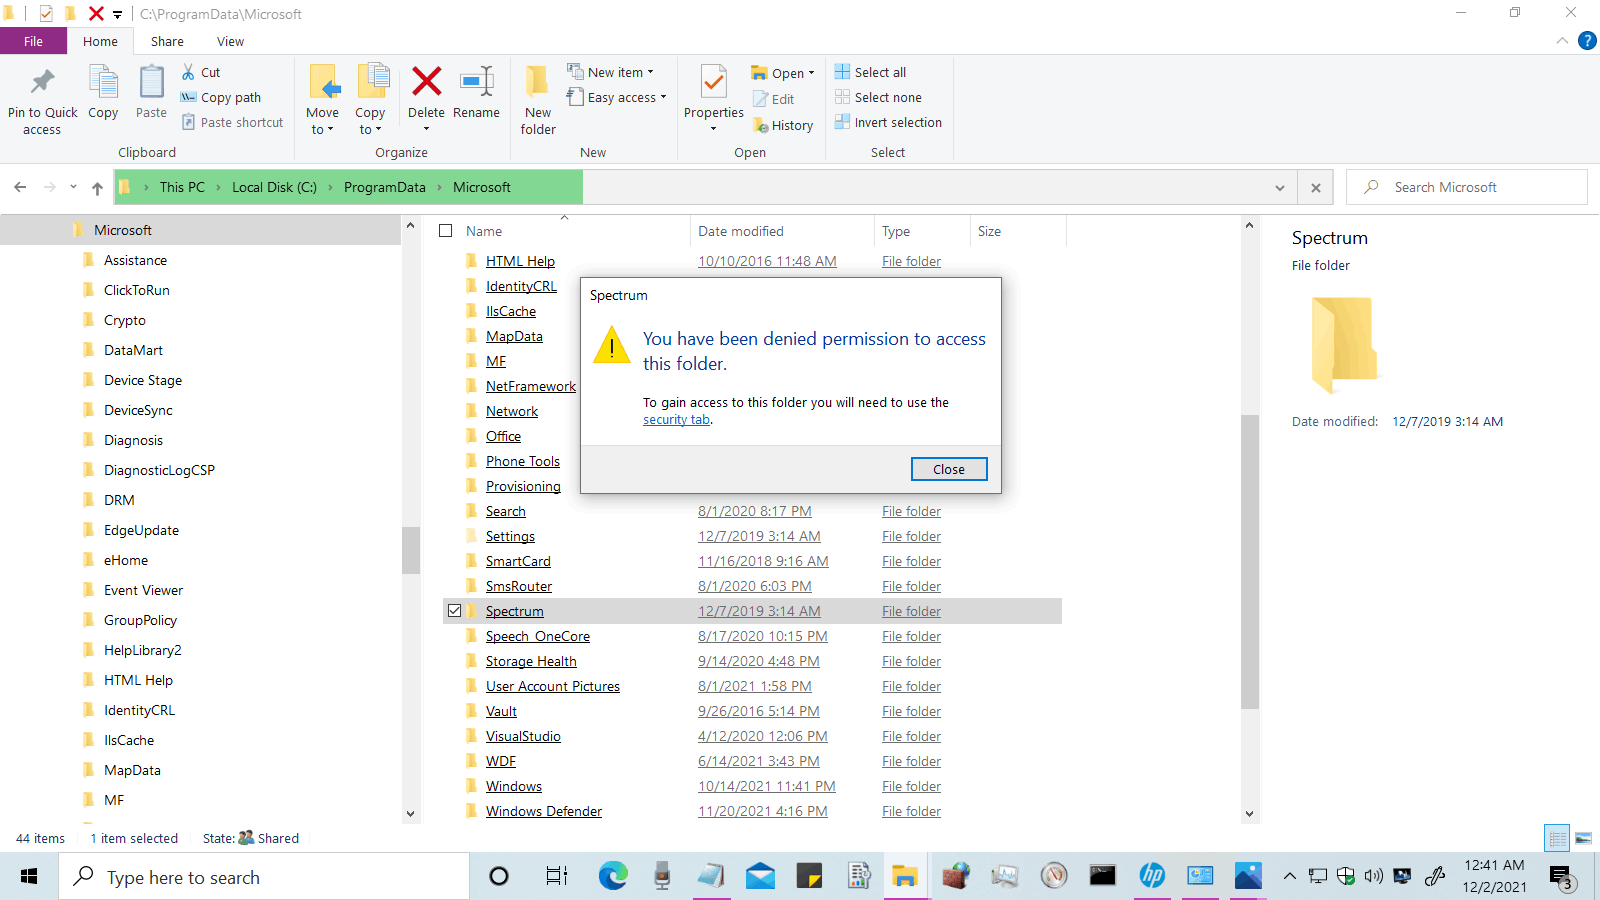Collapse the ribbon with the chevron
Image resolution: width=1600 pixels, height=900 pixels.
(1562, 41)
